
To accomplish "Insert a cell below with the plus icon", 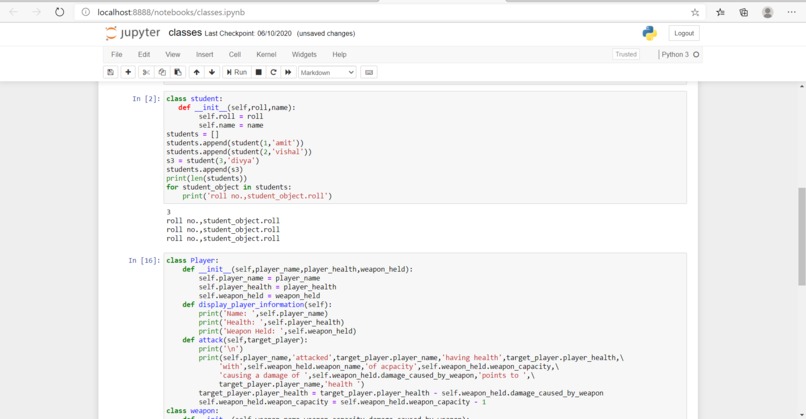I will coord(128,72).
